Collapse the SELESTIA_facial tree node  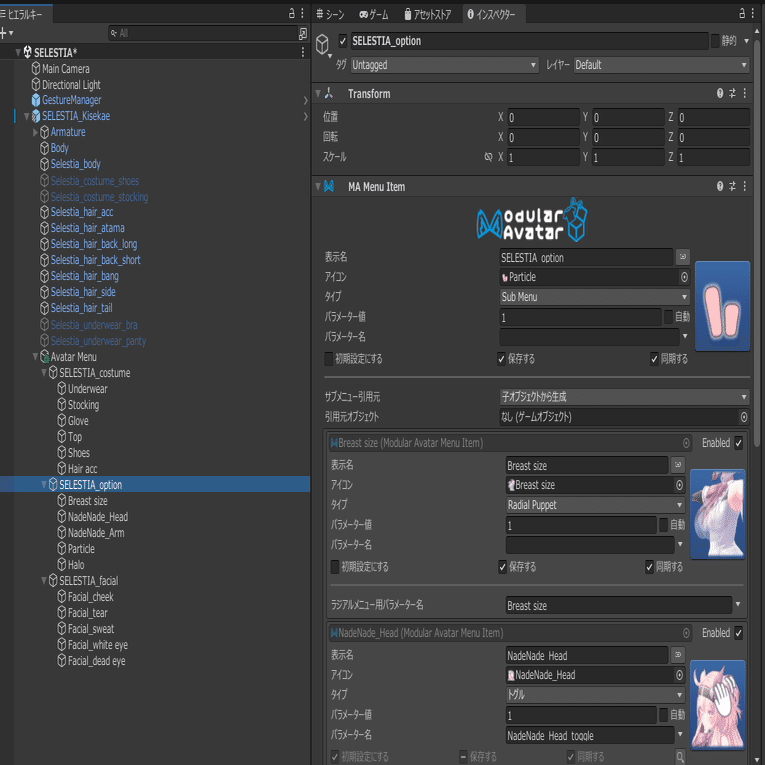pos(44,581)
